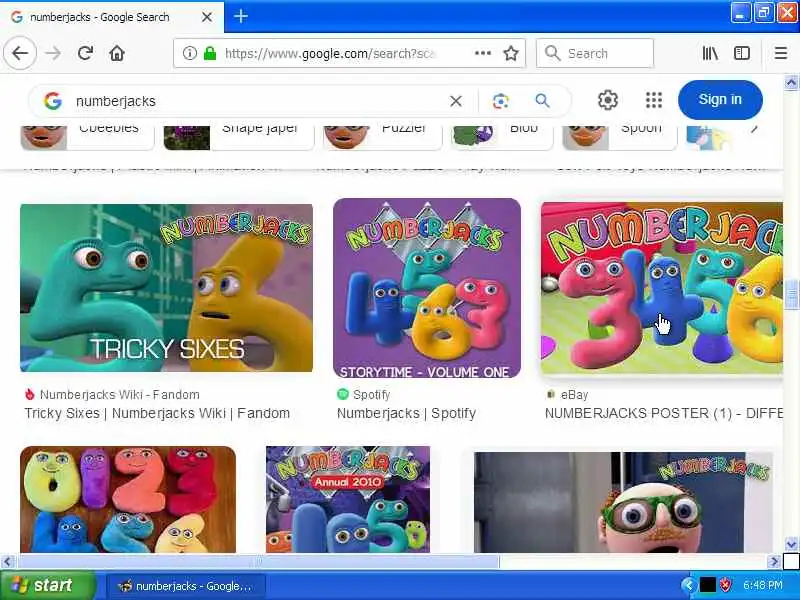Click horizontal scrollbar right arrow
The height and width of the screenshot is (600, 800).
[x=774, y=562]
